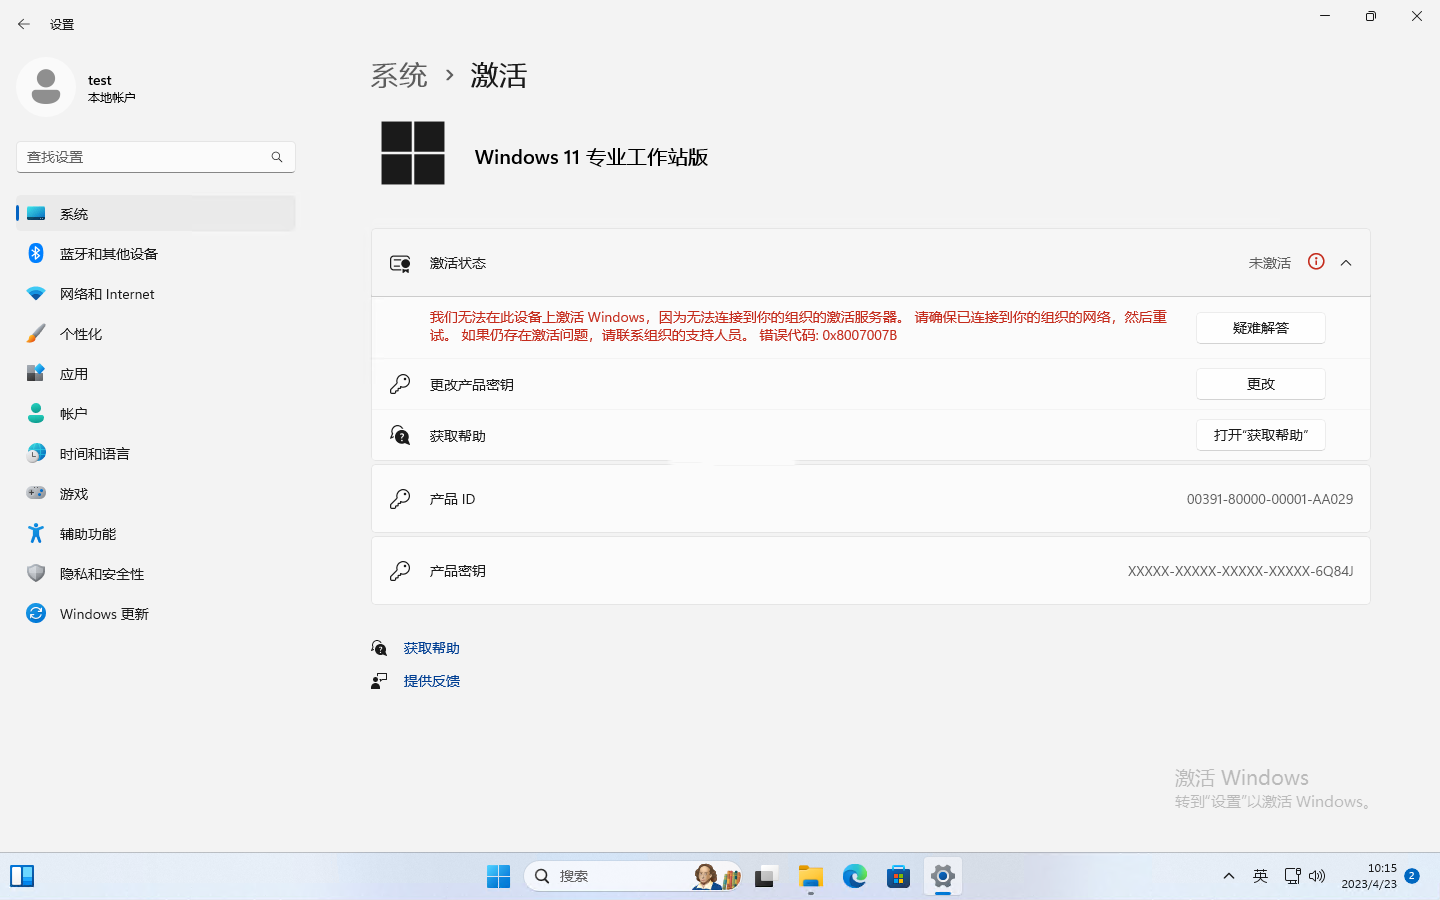Open the notification badge with 2
Viewport: 1440px width, 900px height.
tap(1412, 876)
